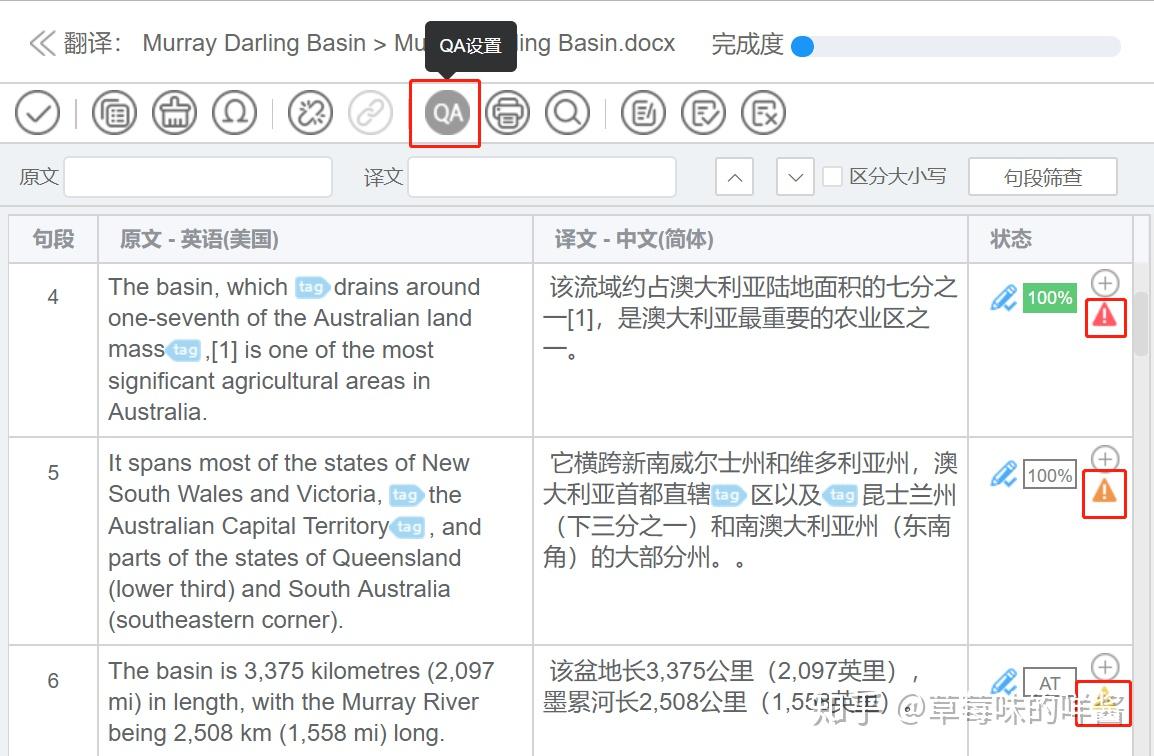Click the search magnifier icon
Viewport: 1154px width, 756px height.
pyautogui.click(x=567, y=112)
